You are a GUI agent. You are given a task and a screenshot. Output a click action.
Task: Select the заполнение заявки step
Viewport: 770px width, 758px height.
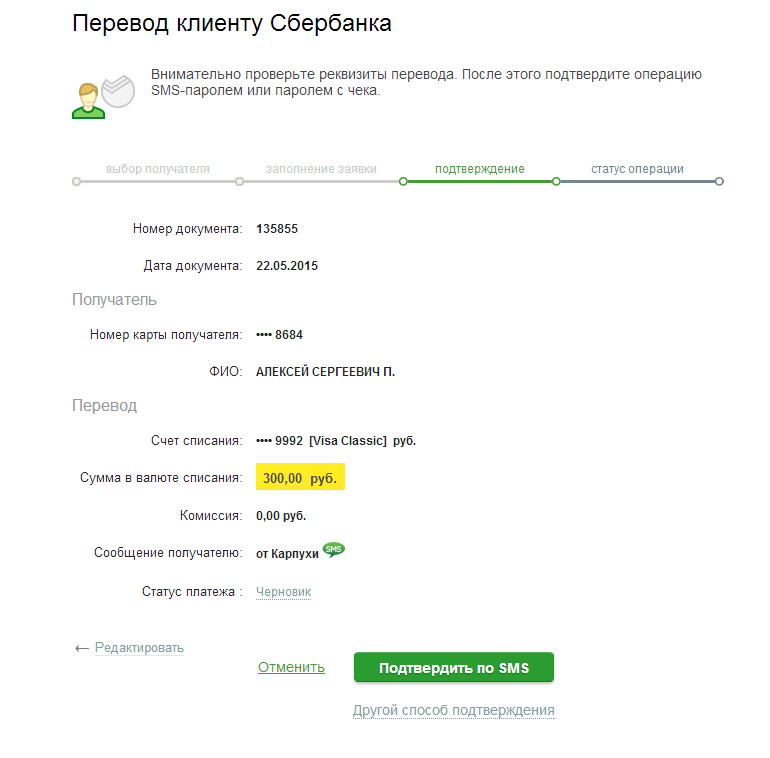(320, 169)
